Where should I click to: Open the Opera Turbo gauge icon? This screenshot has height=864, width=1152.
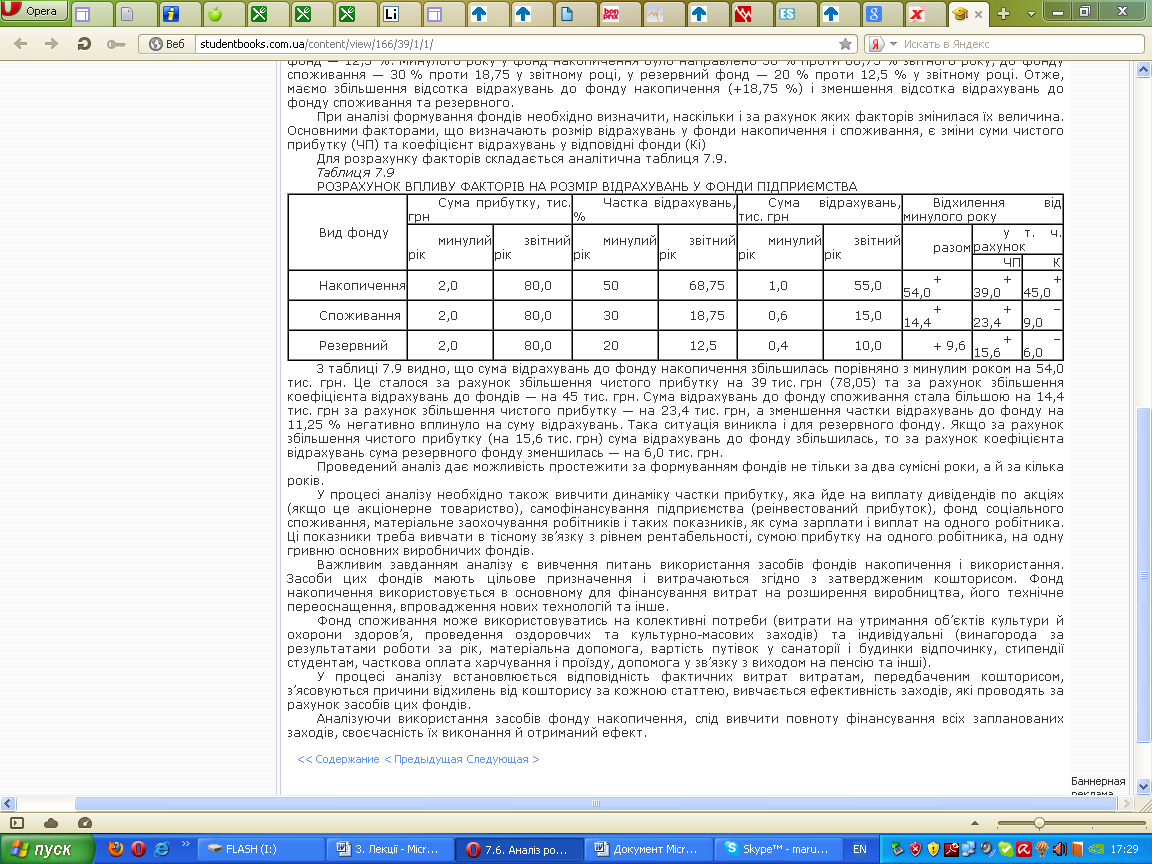(84, 823)
